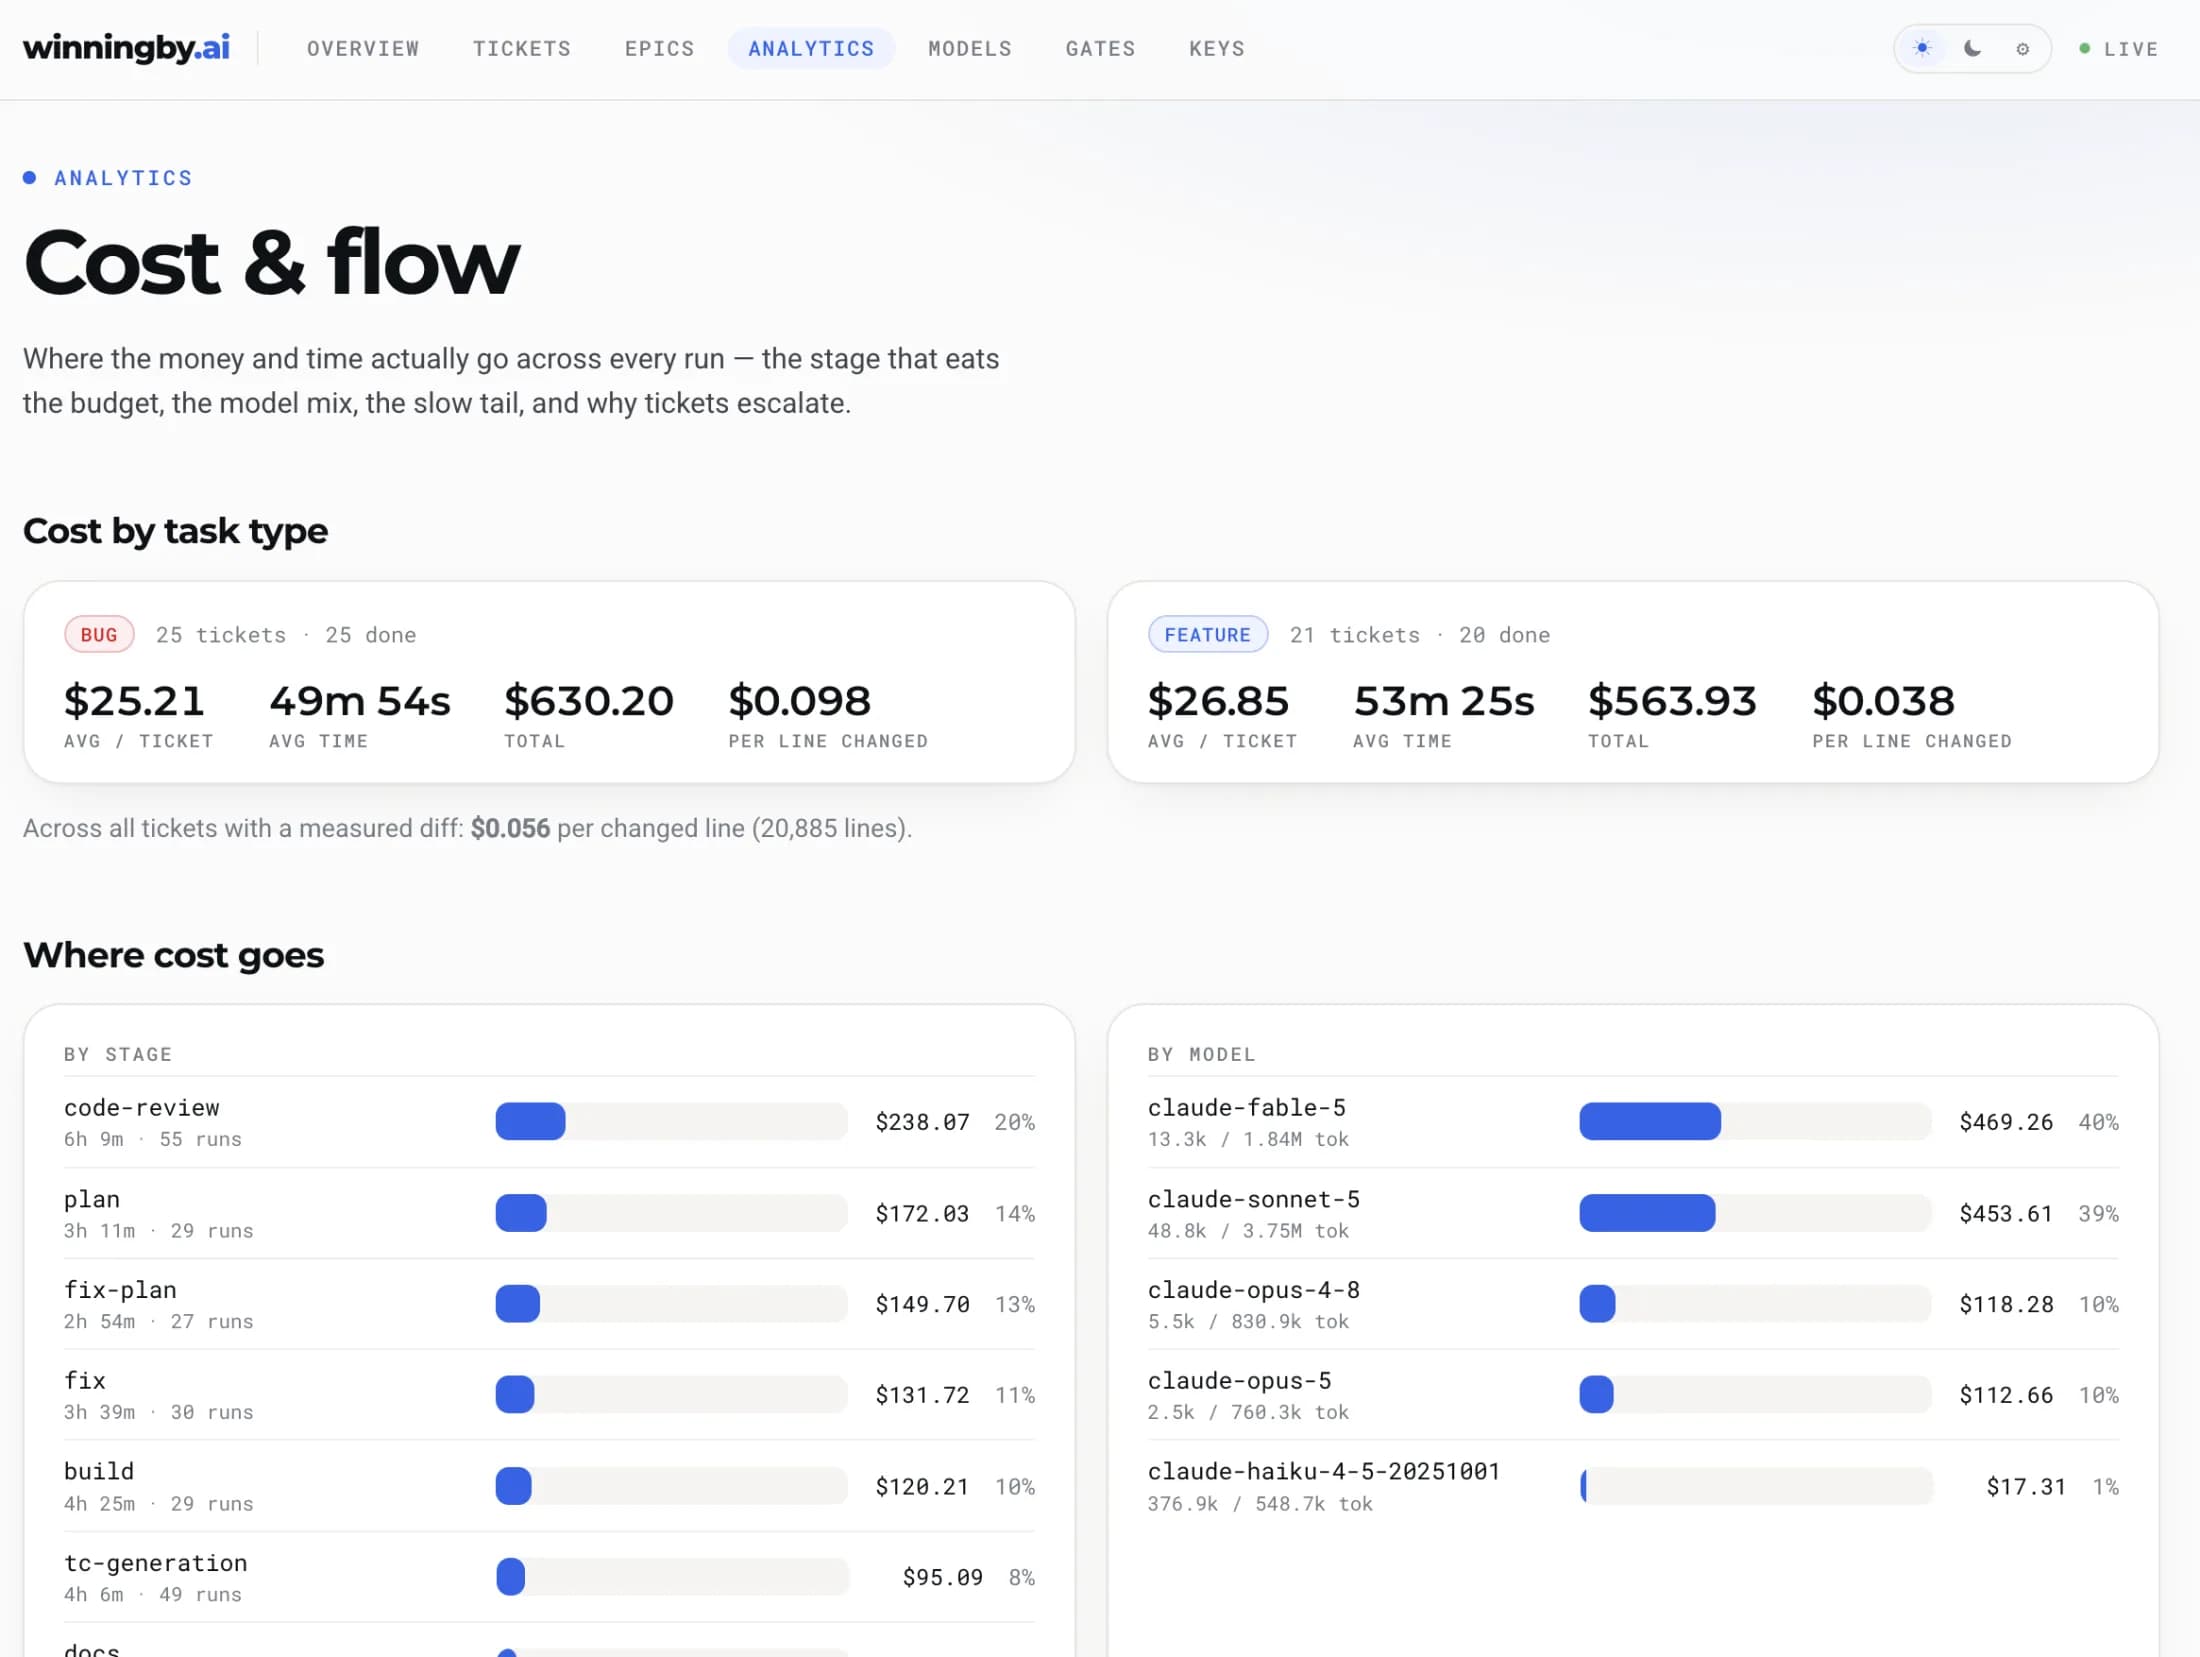Click the $25.21 bug avg per ticket

(x=134, y=700)
